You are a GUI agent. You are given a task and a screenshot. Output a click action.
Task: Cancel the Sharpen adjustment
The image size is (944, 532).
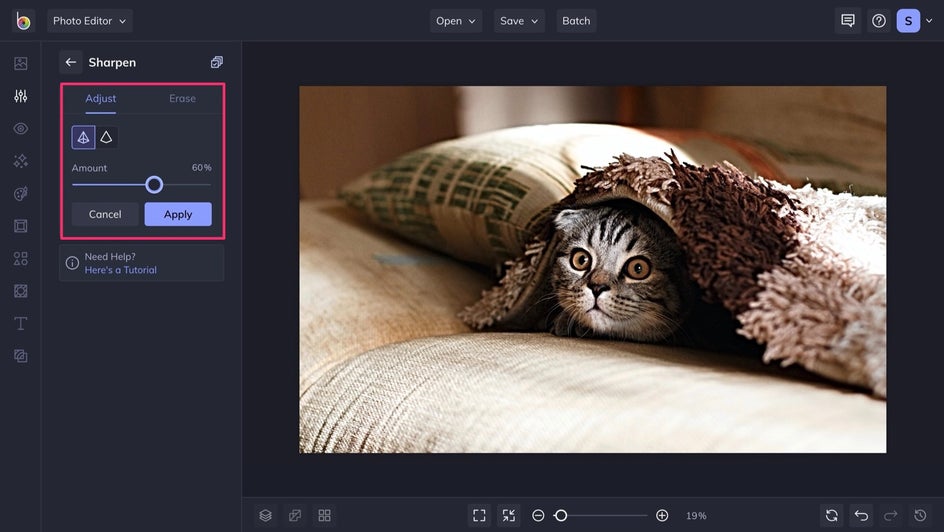(105, 214)
